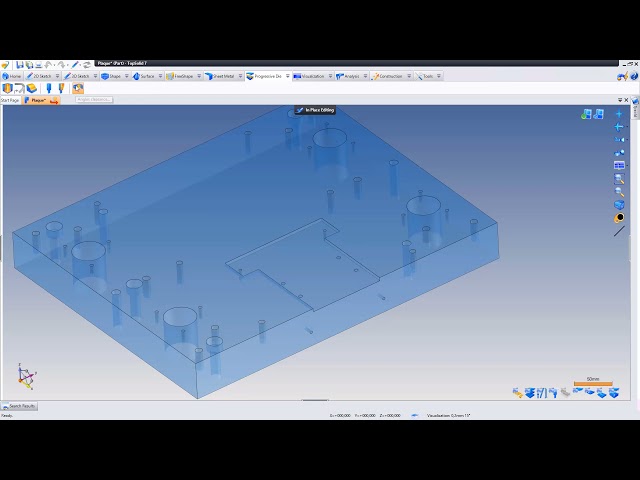
Task: Select the blue 3D box view icon
Action: coord(619,205)
